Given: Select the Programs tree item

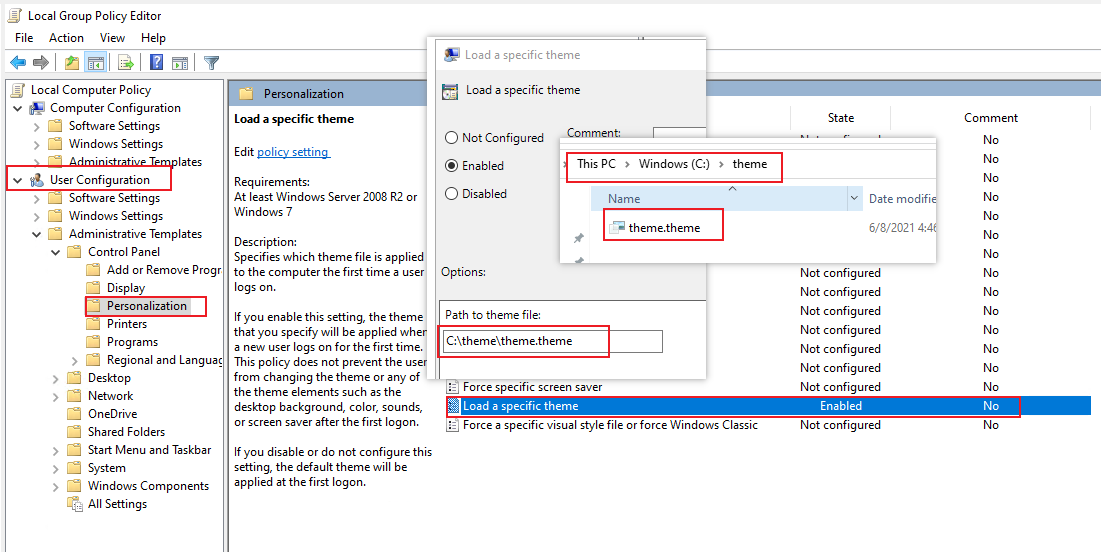Looking at the screenshot, I should (132, 342).
